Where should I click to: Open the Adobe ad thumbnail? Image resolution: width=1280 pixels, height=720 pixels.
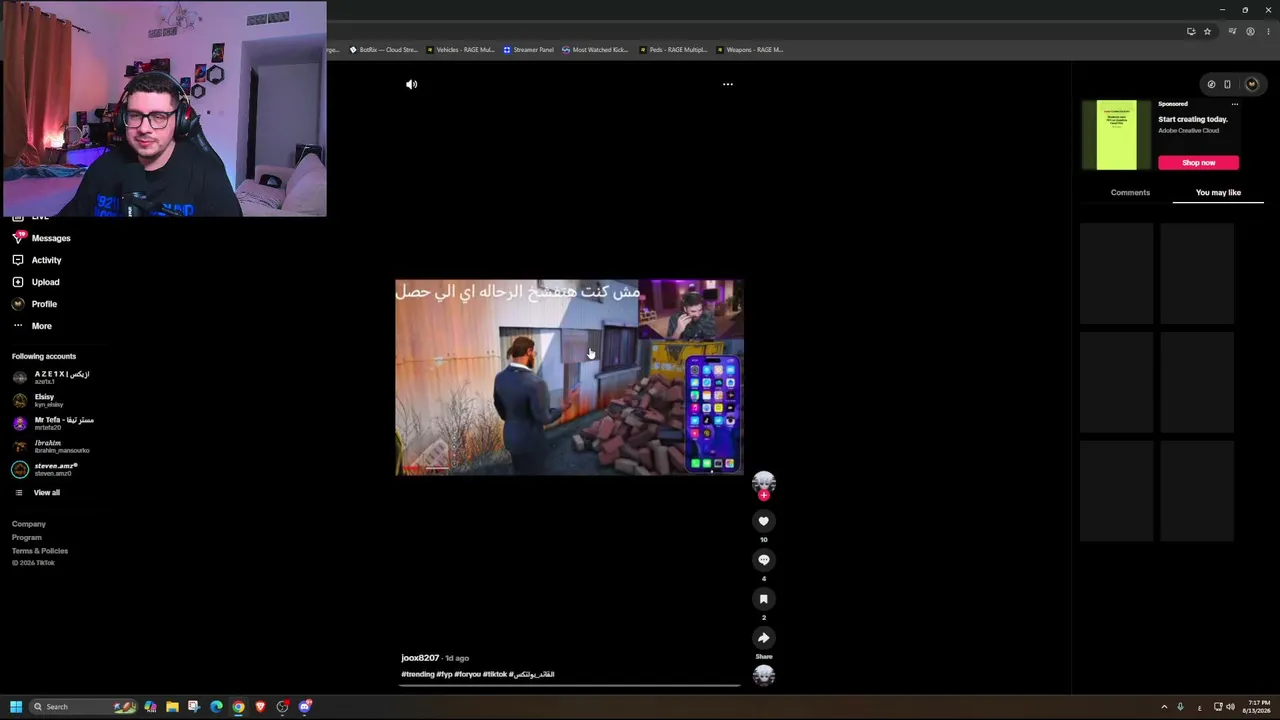1116,135
